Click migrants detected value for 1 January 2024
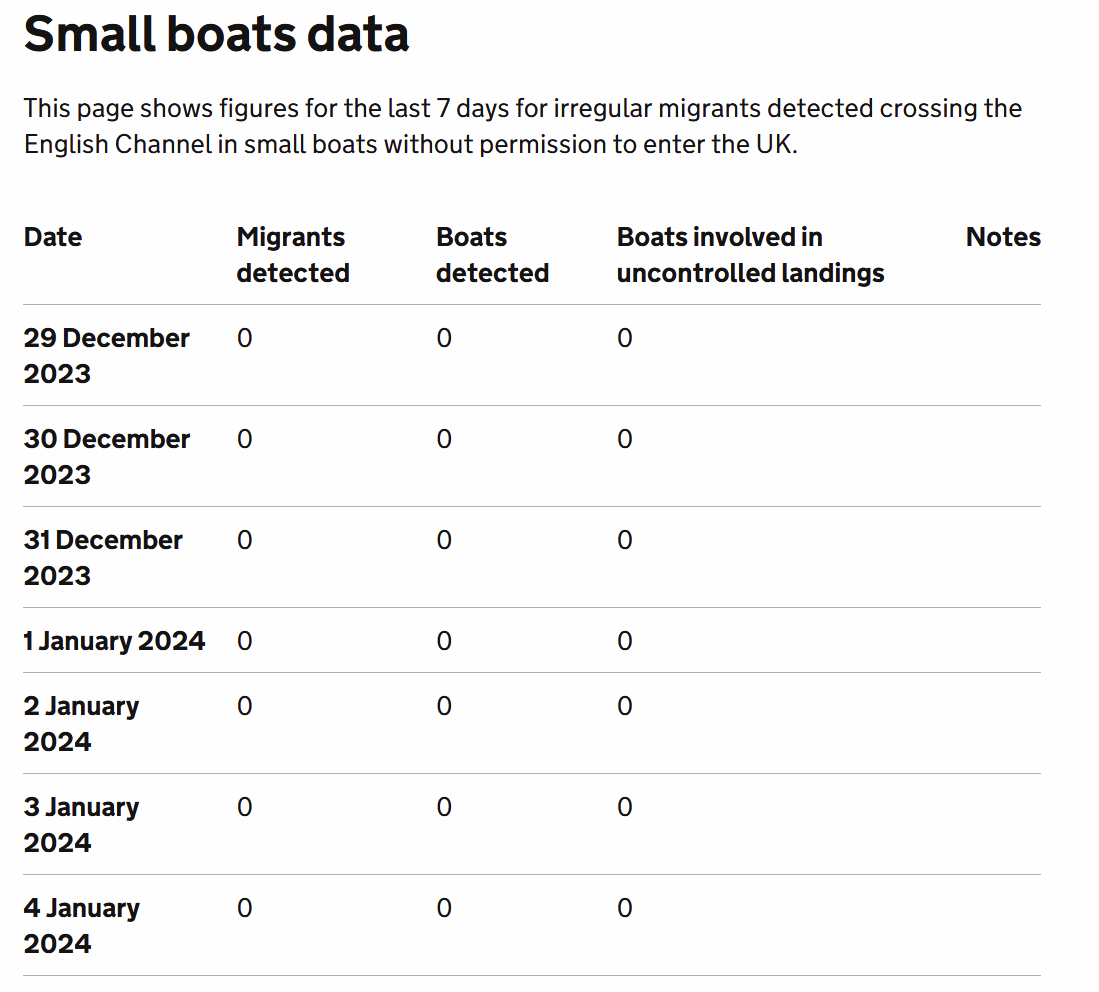1099x992 pixels. coord(245,640)
